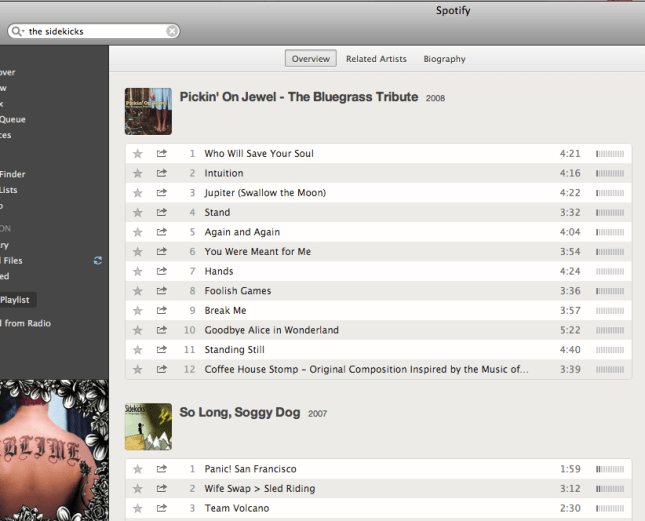The width and height of the screenshot is (645, 521).
Task: Select the Finder item in the sidebar
Action: pos(12,174)
